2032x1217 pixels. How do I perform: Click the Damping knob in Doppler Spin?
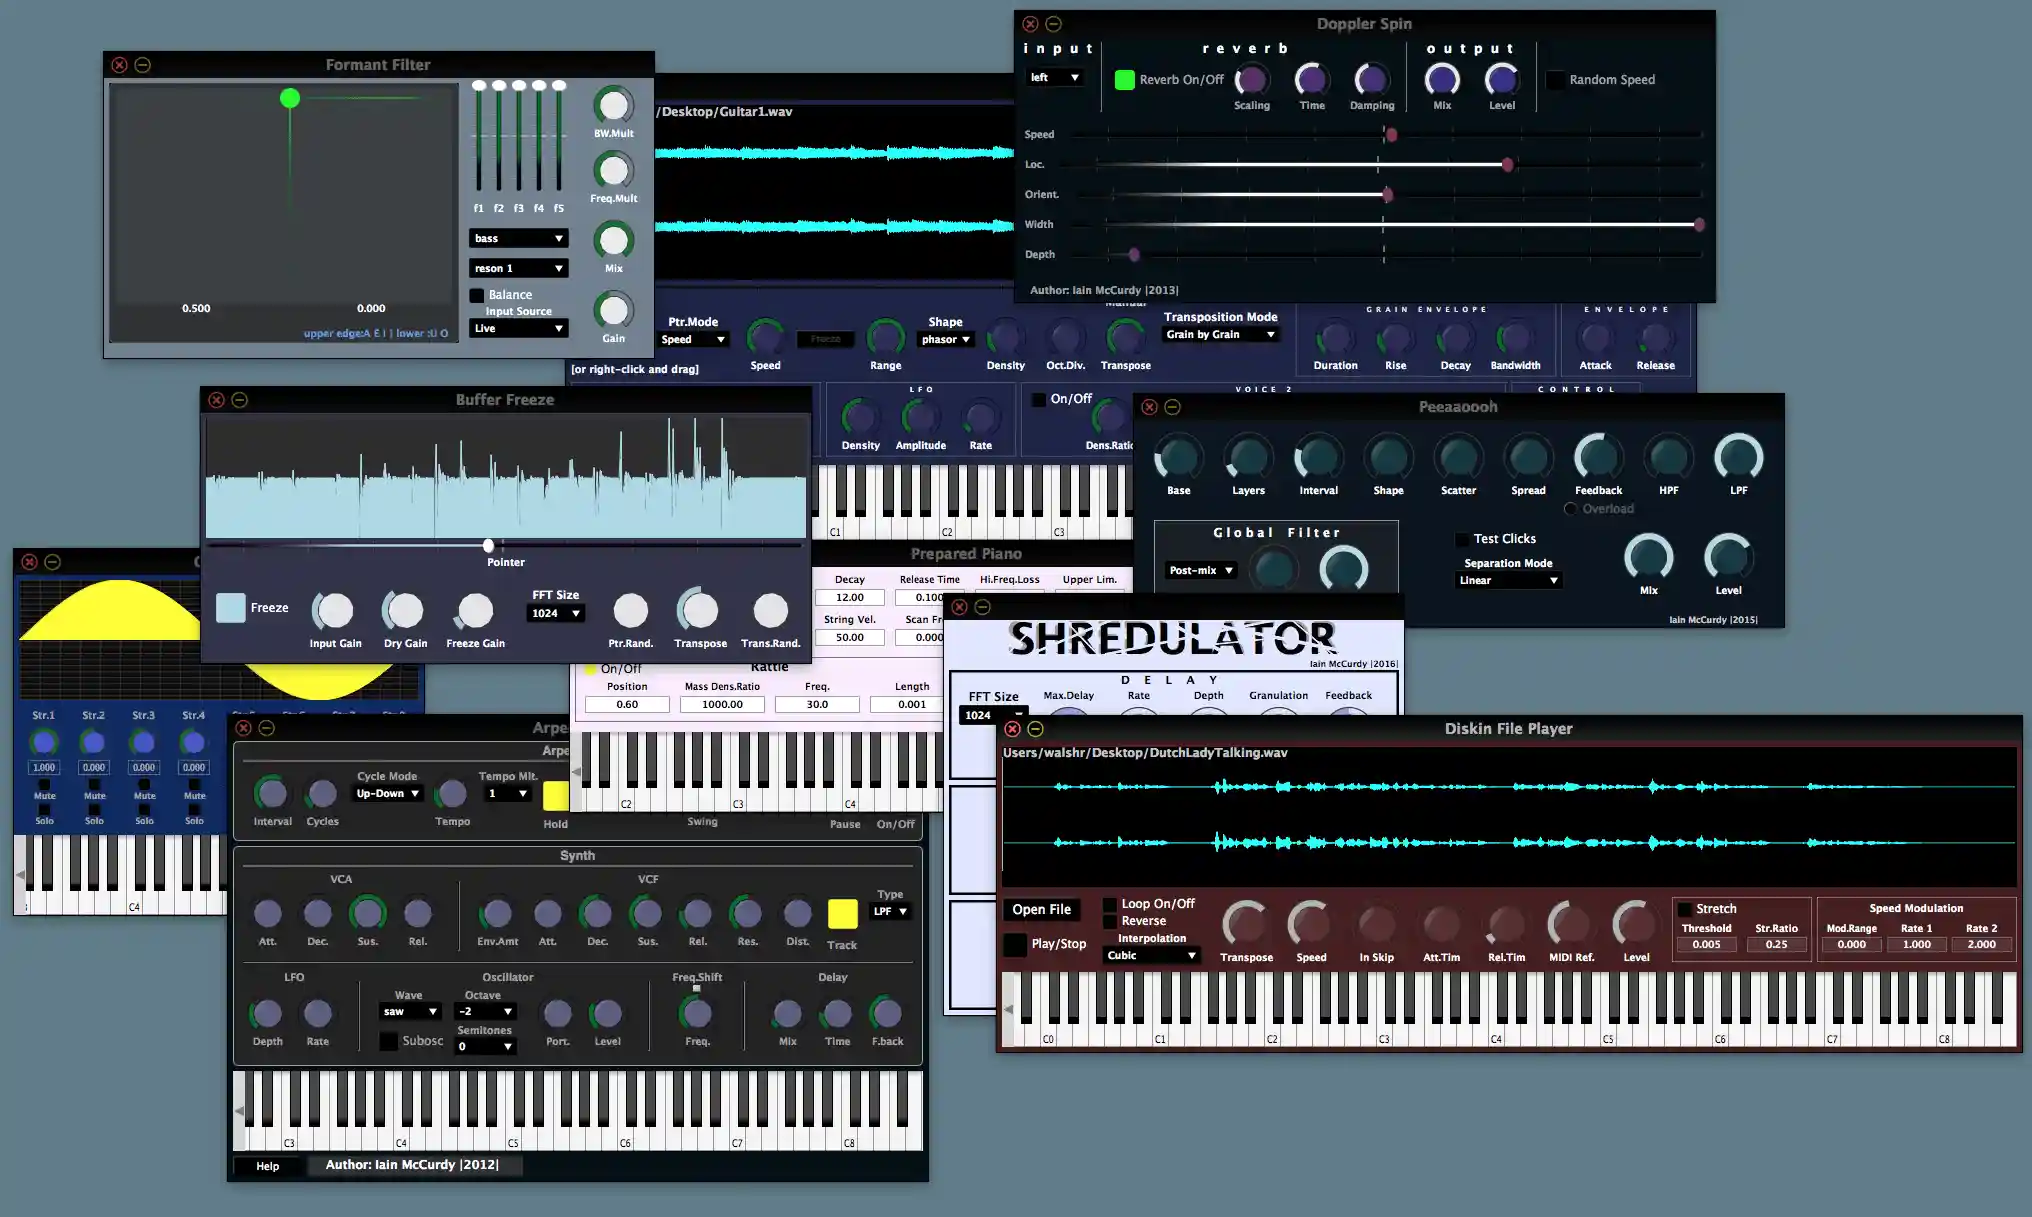click(1371, 81)
